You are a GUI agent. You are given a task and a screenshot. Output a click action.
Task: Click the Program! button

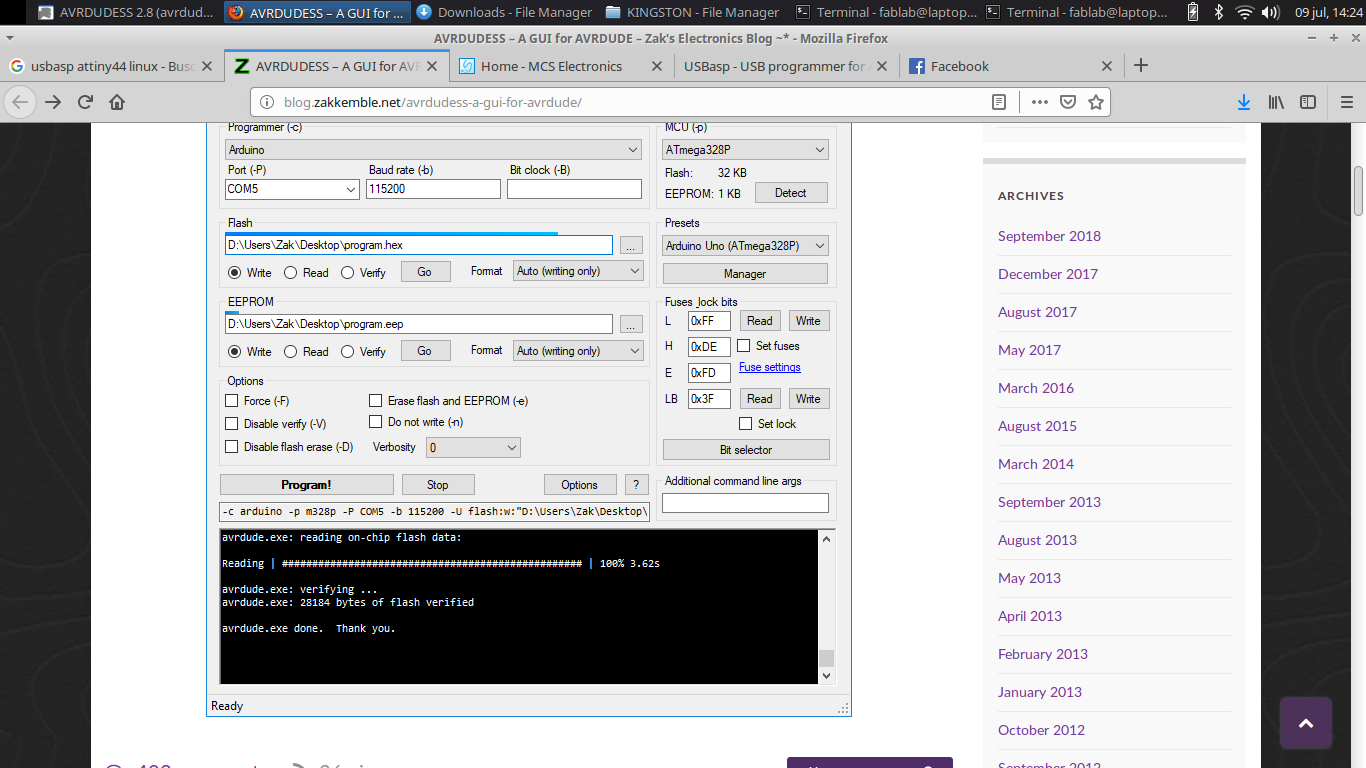306,485
